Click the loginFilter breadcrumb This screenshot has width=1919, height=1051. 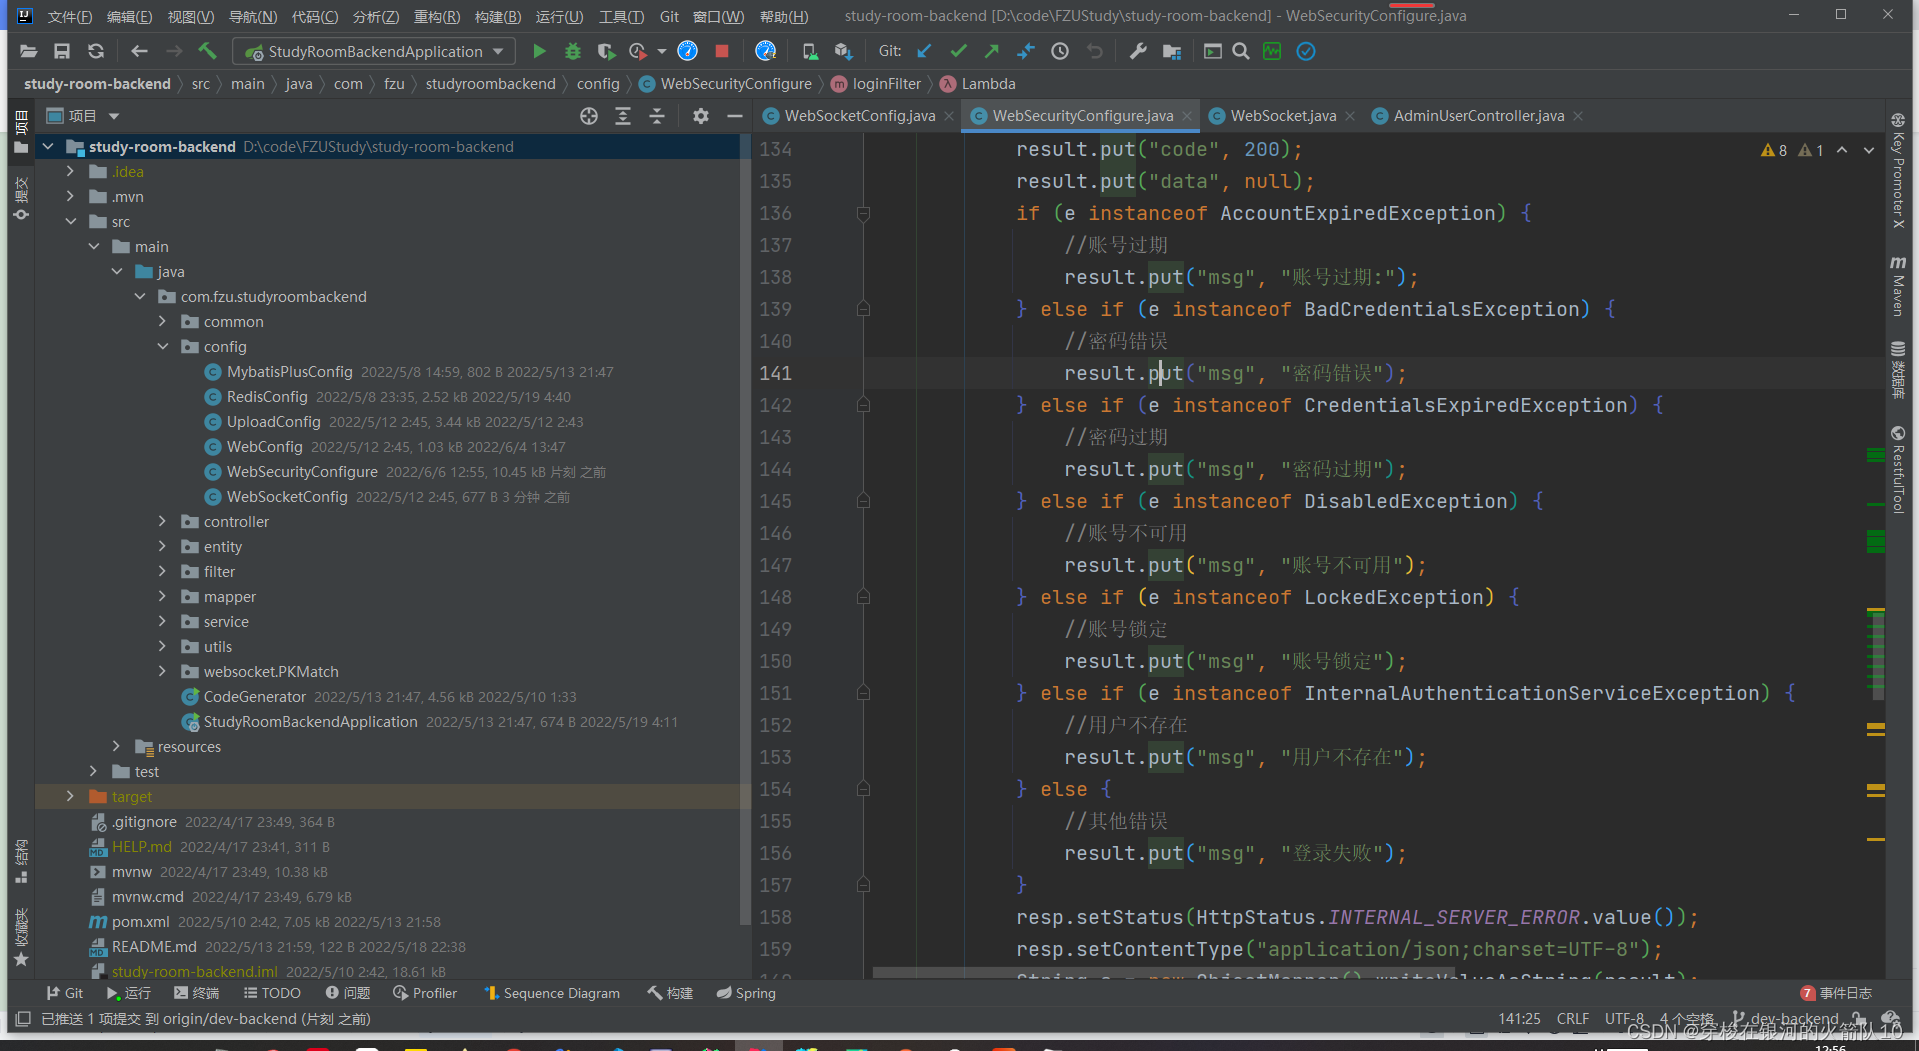point(876,84)
